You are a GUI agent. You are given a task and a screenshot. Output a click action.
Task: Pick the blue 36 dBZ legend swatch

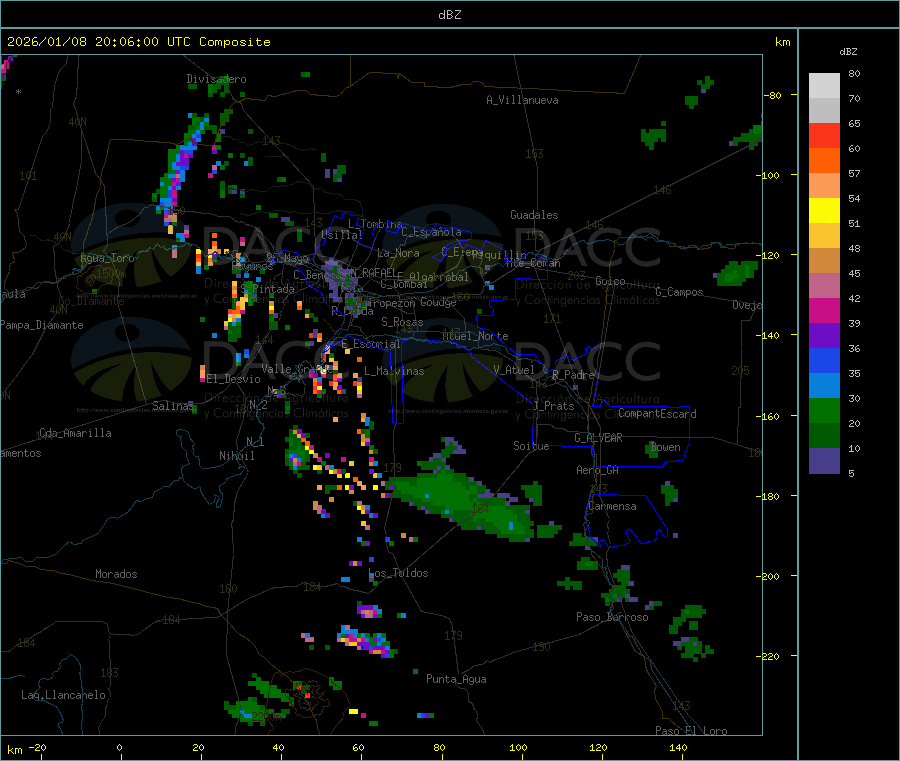pyautogui.click(x=824, y=360)
